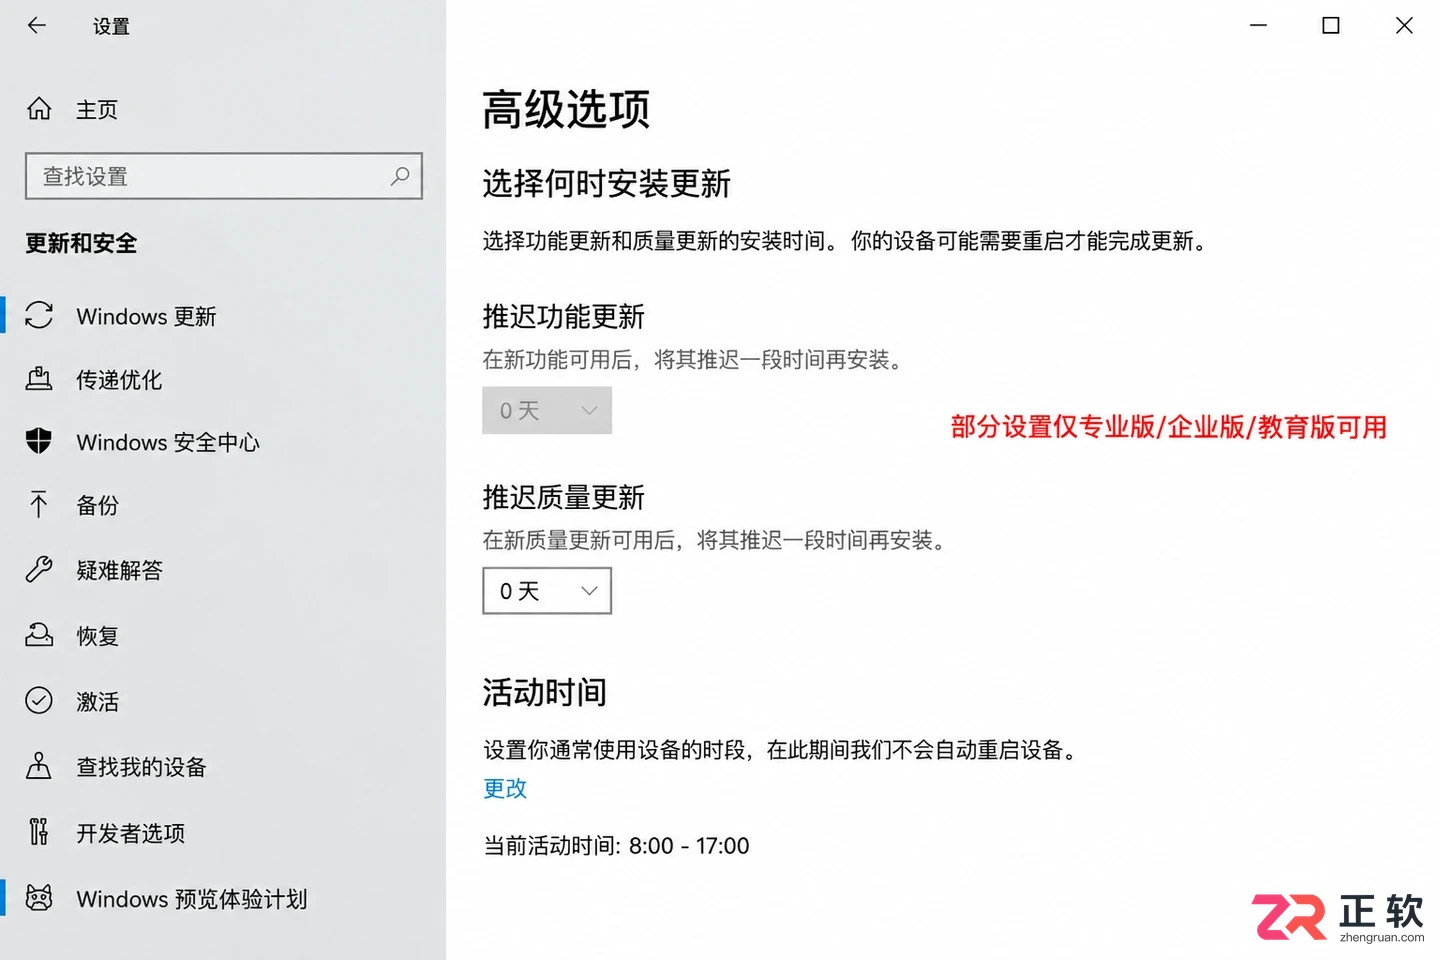Click the 查找我的设备 person icon
The image size is (1440, 960).
pos(39,766)
